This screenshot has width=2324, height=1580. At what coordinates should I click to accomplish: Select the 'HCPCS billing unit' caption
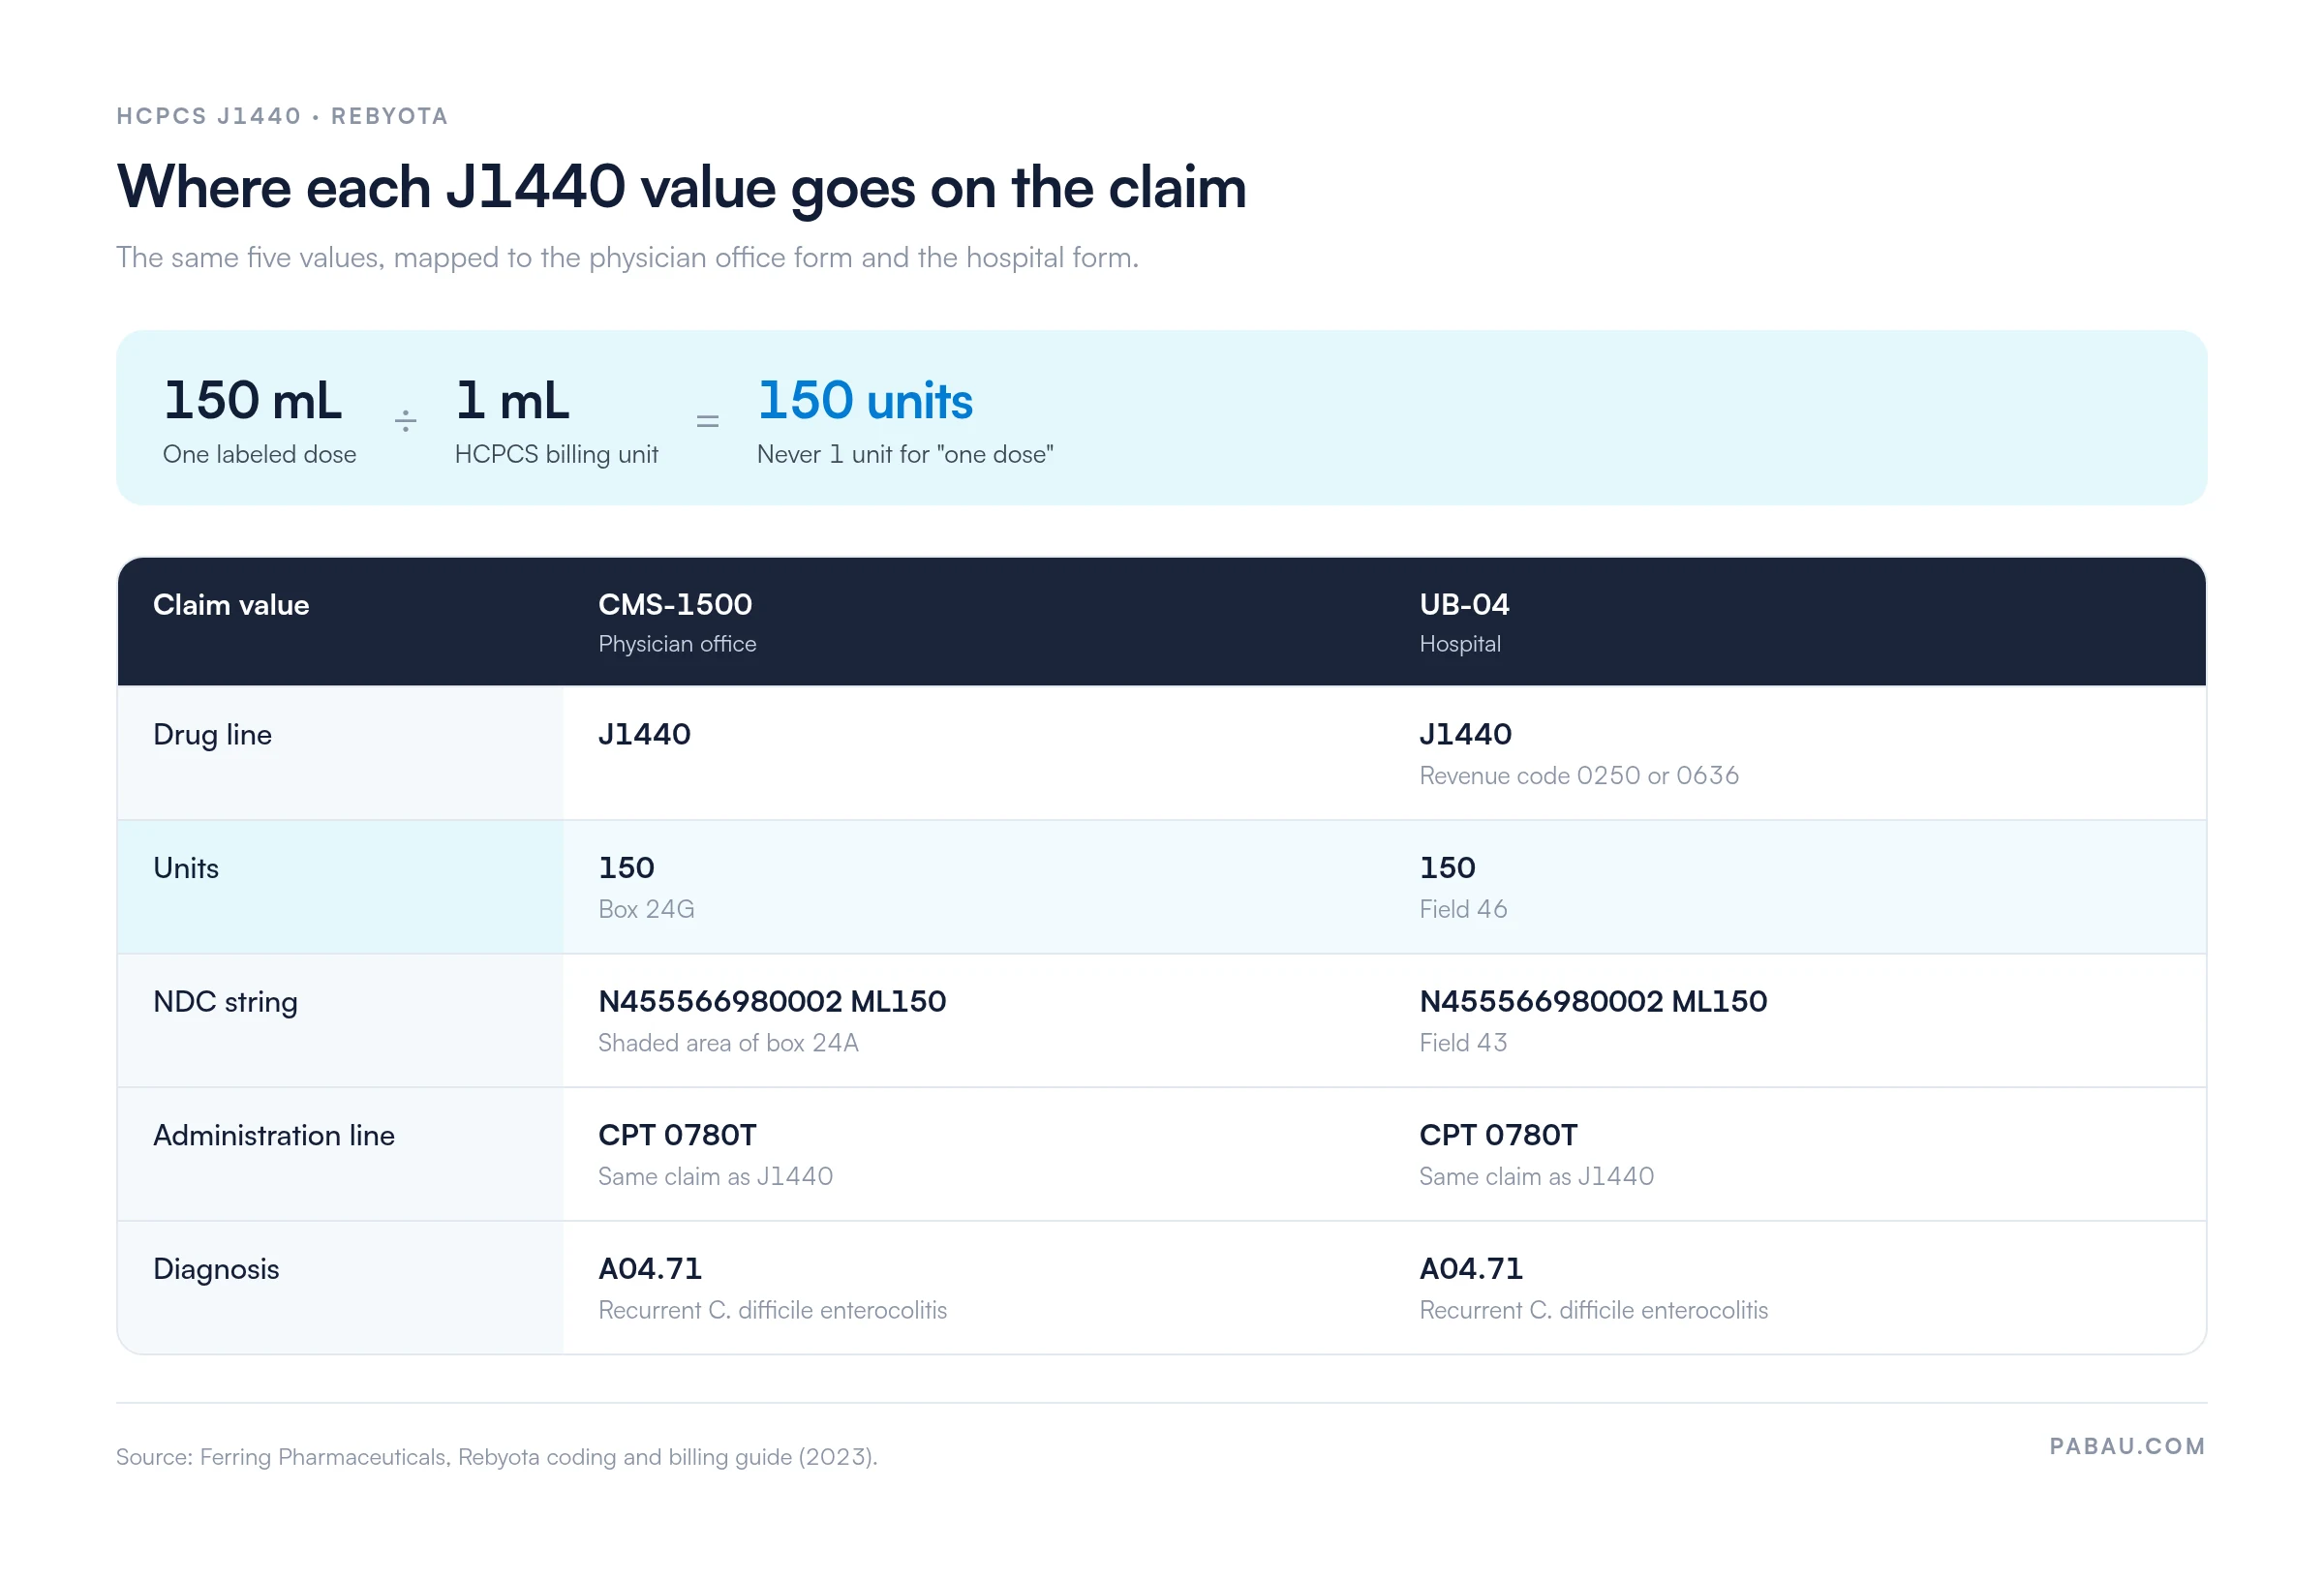(x=556, y=454)
